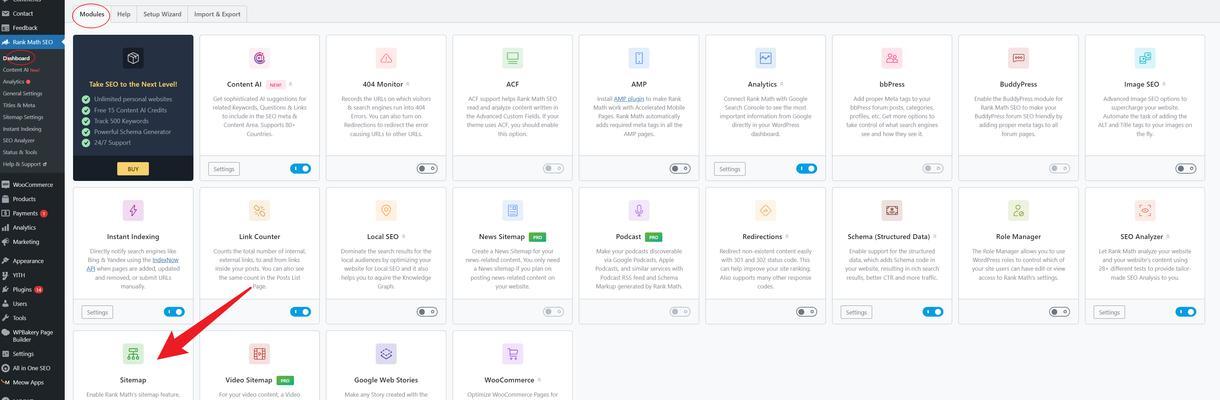Click the AMP mobile icon
The image size is (1220, 400).
pyautogui.click(x=639, y=58)
